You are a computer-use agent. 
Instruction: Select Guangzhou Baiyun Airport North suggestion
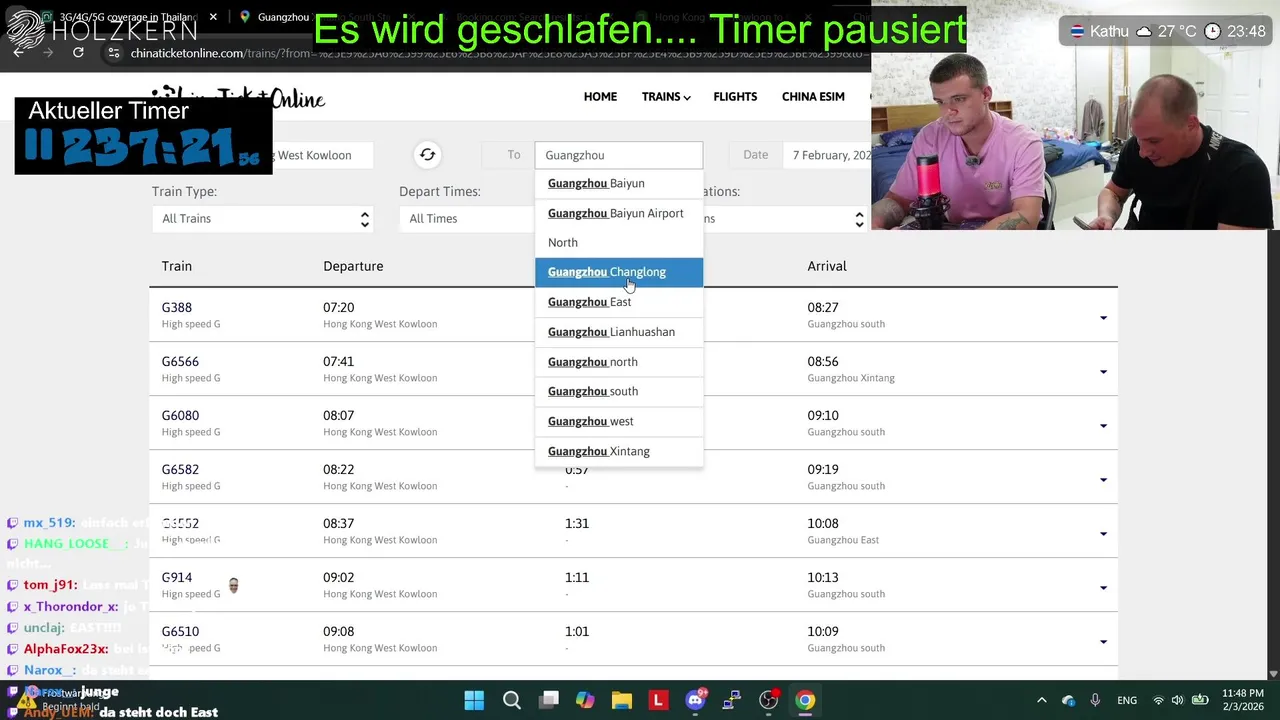point(619,228)
